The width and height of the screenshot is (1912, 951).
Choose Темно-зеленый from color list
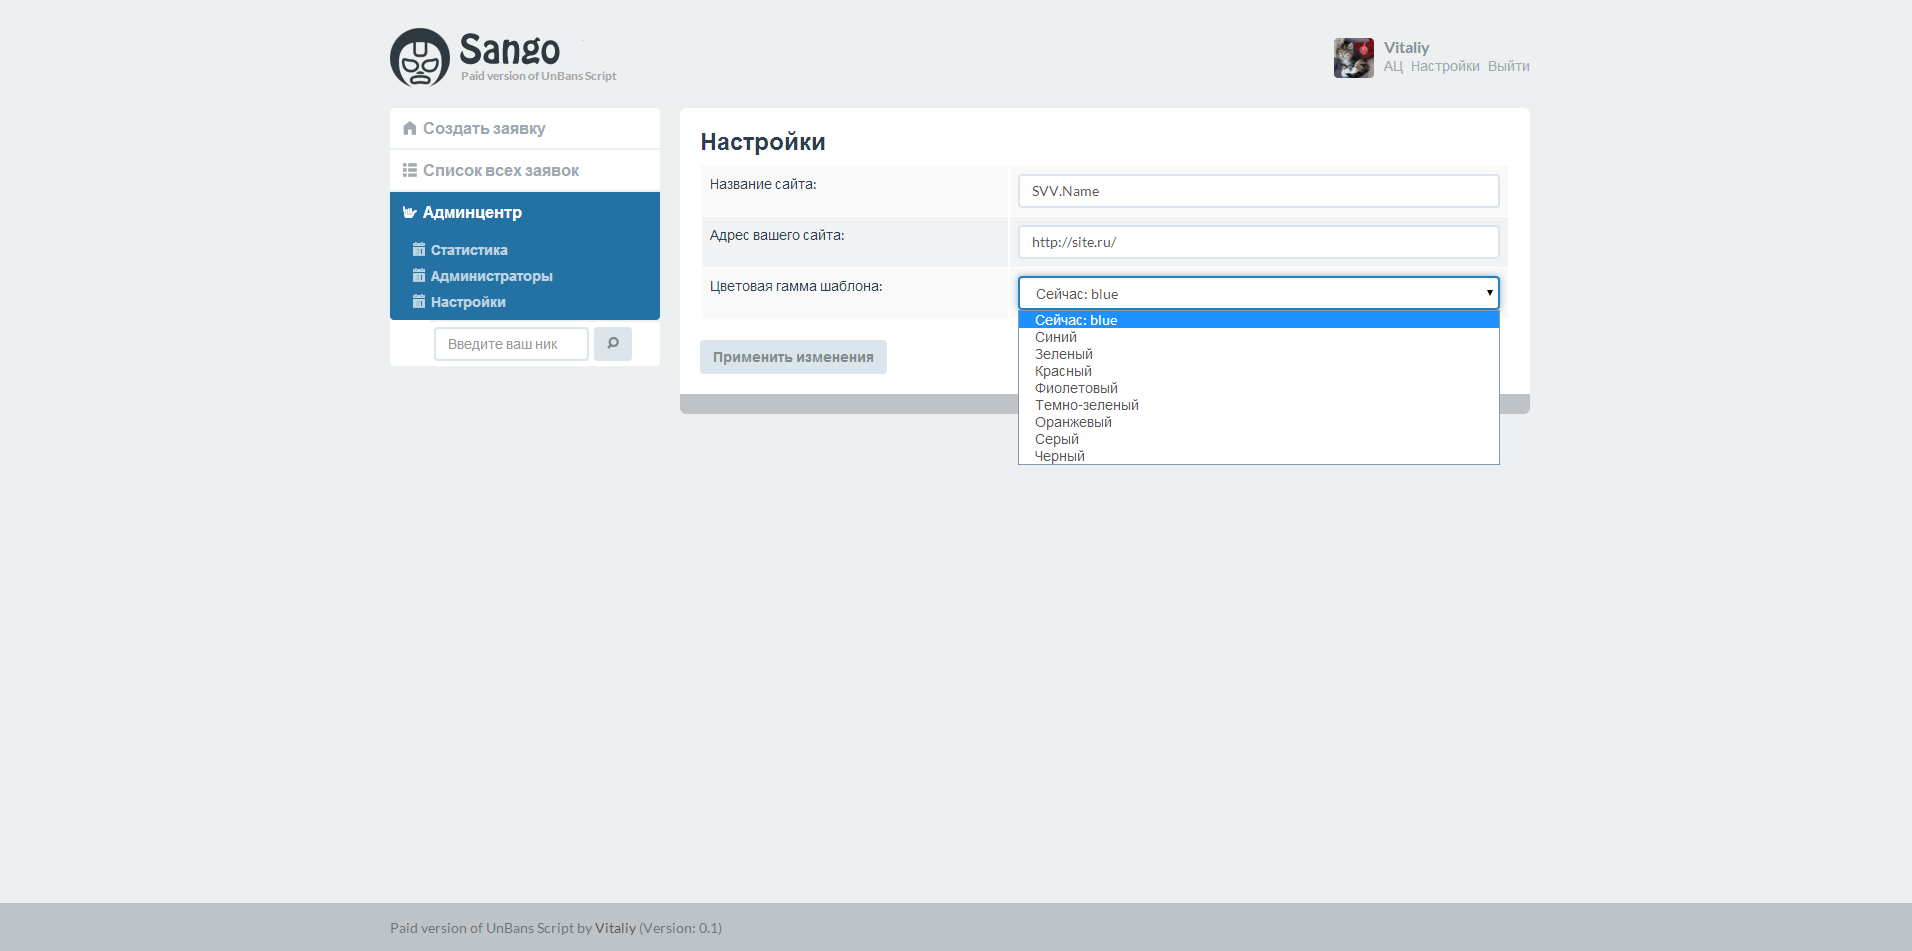pyautogui.click(x=1259, y=405)
